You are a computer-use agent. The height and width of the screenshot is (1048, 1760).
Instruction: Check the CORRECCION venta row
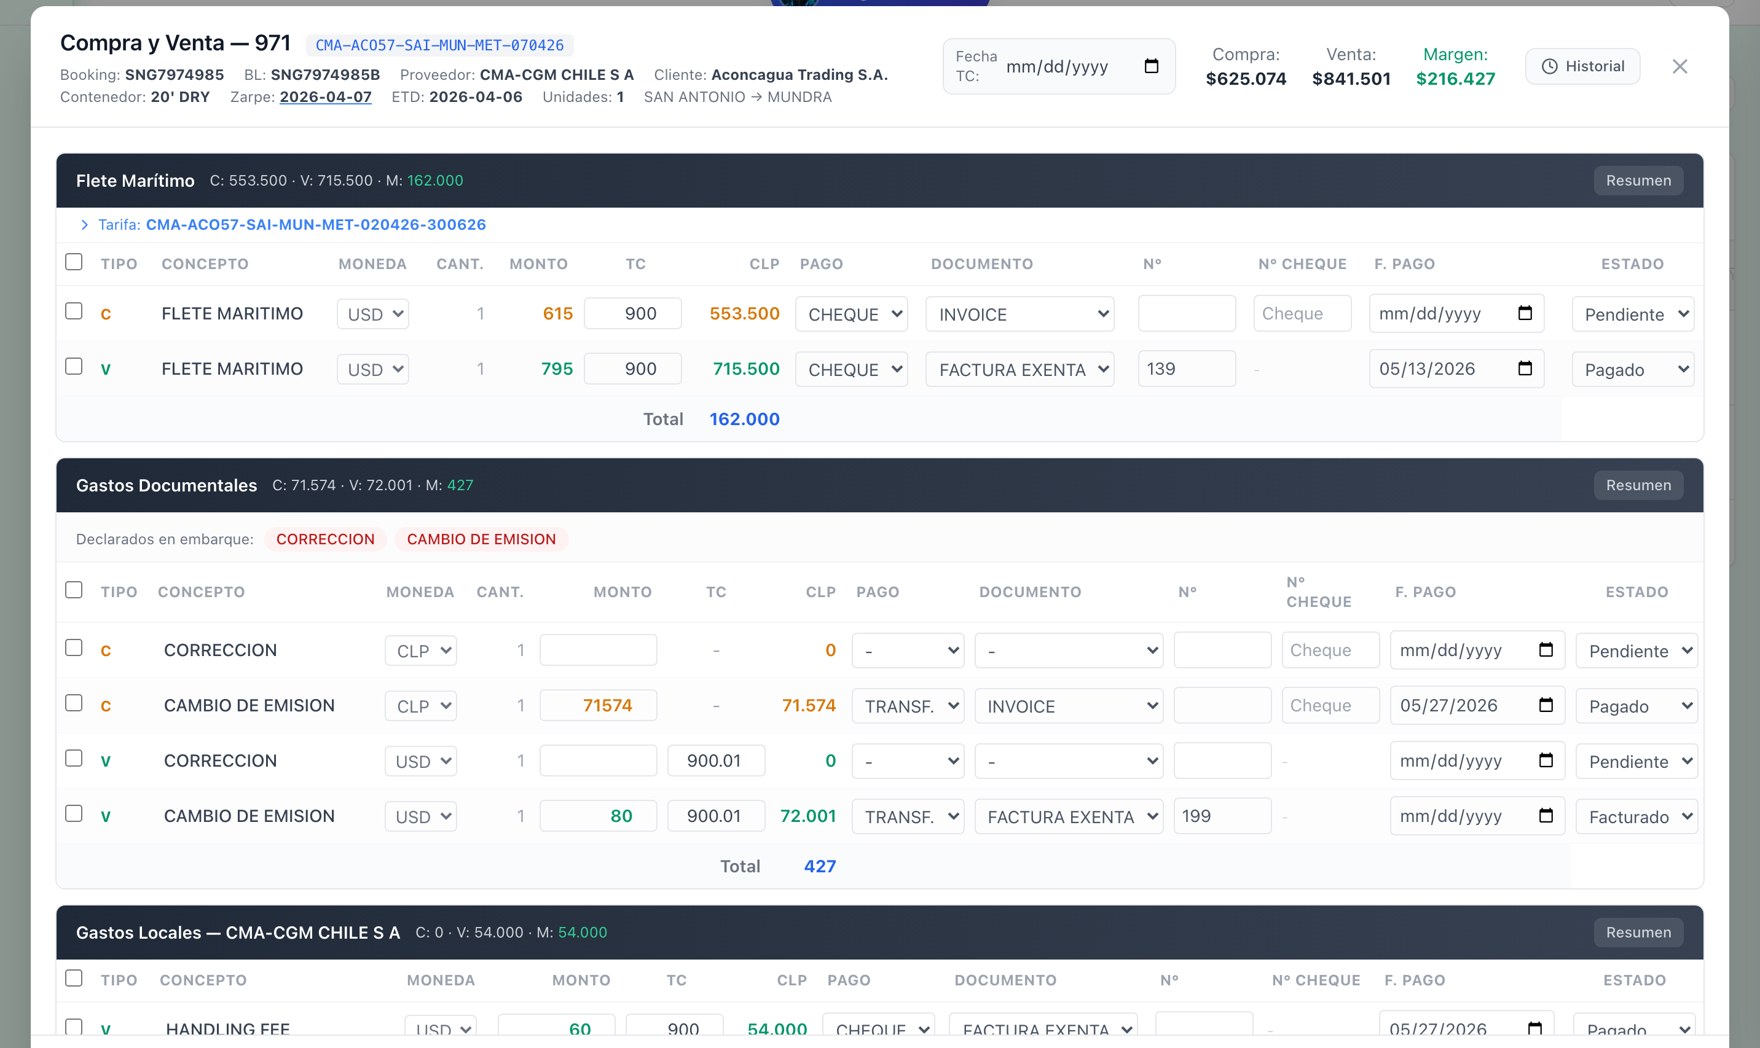tap(74, 758)
